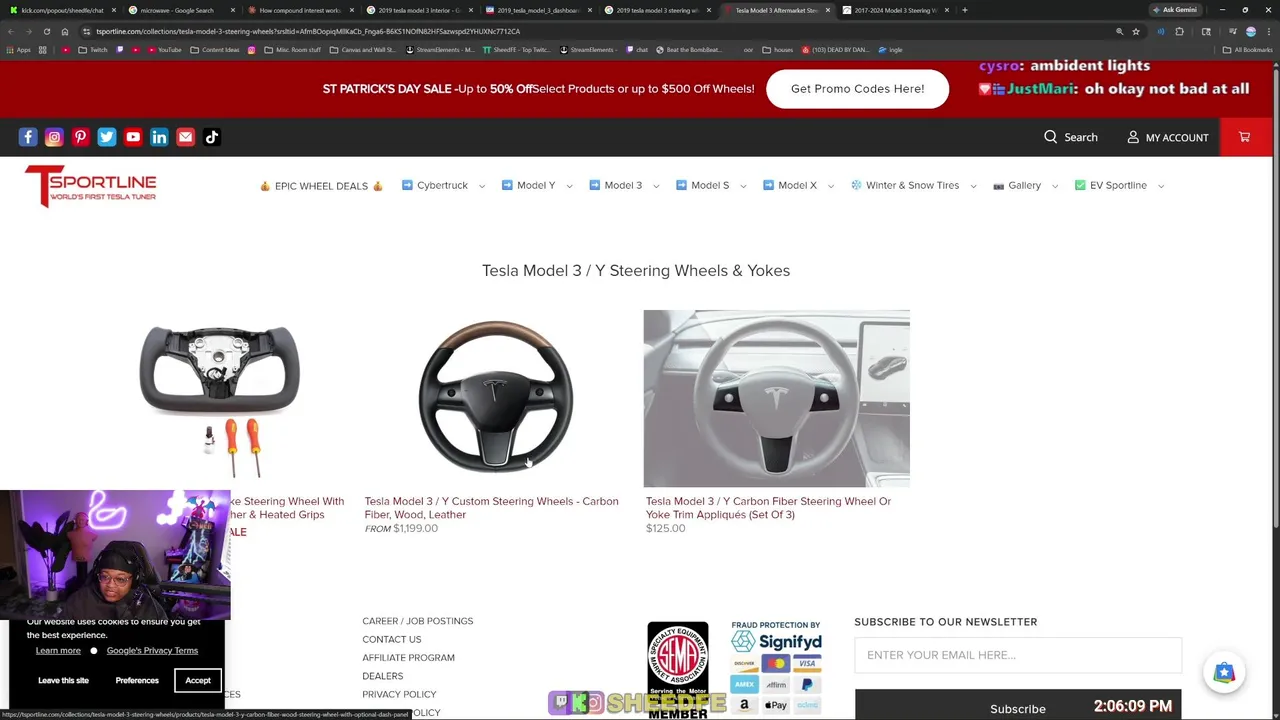Expand the Model Y menu chevron
This screenshot has width=1280, height=720.
[569, 186]
